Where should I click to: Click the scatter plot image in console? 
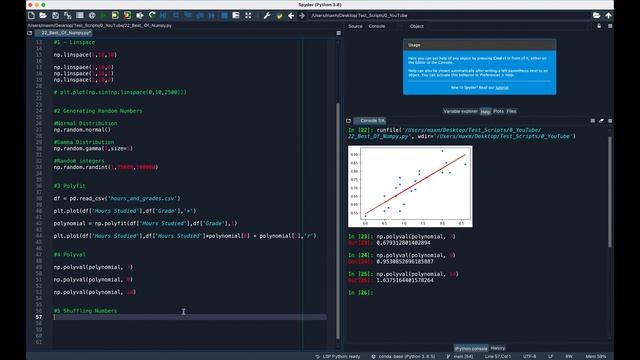[x=410, y=187]
